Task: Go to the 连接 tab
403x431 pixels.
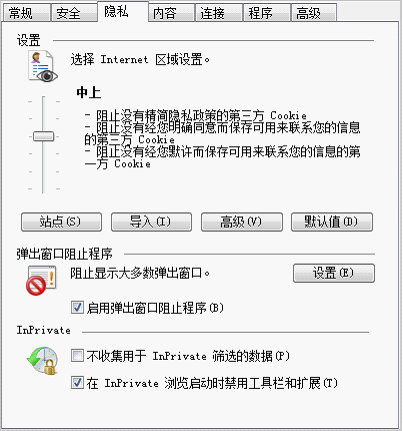Action: (219, 13)
